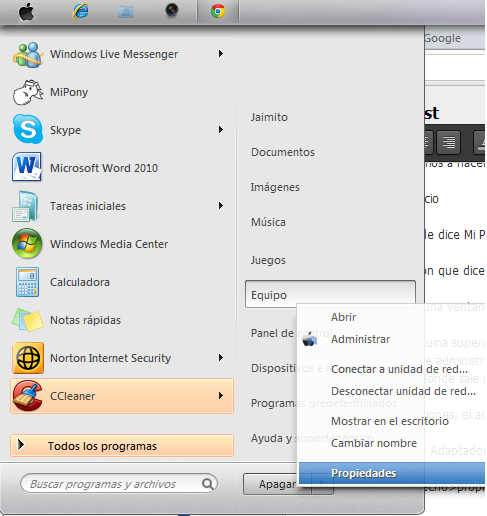
Task: Click the Notas rápidas label
Action: [85, 320]
